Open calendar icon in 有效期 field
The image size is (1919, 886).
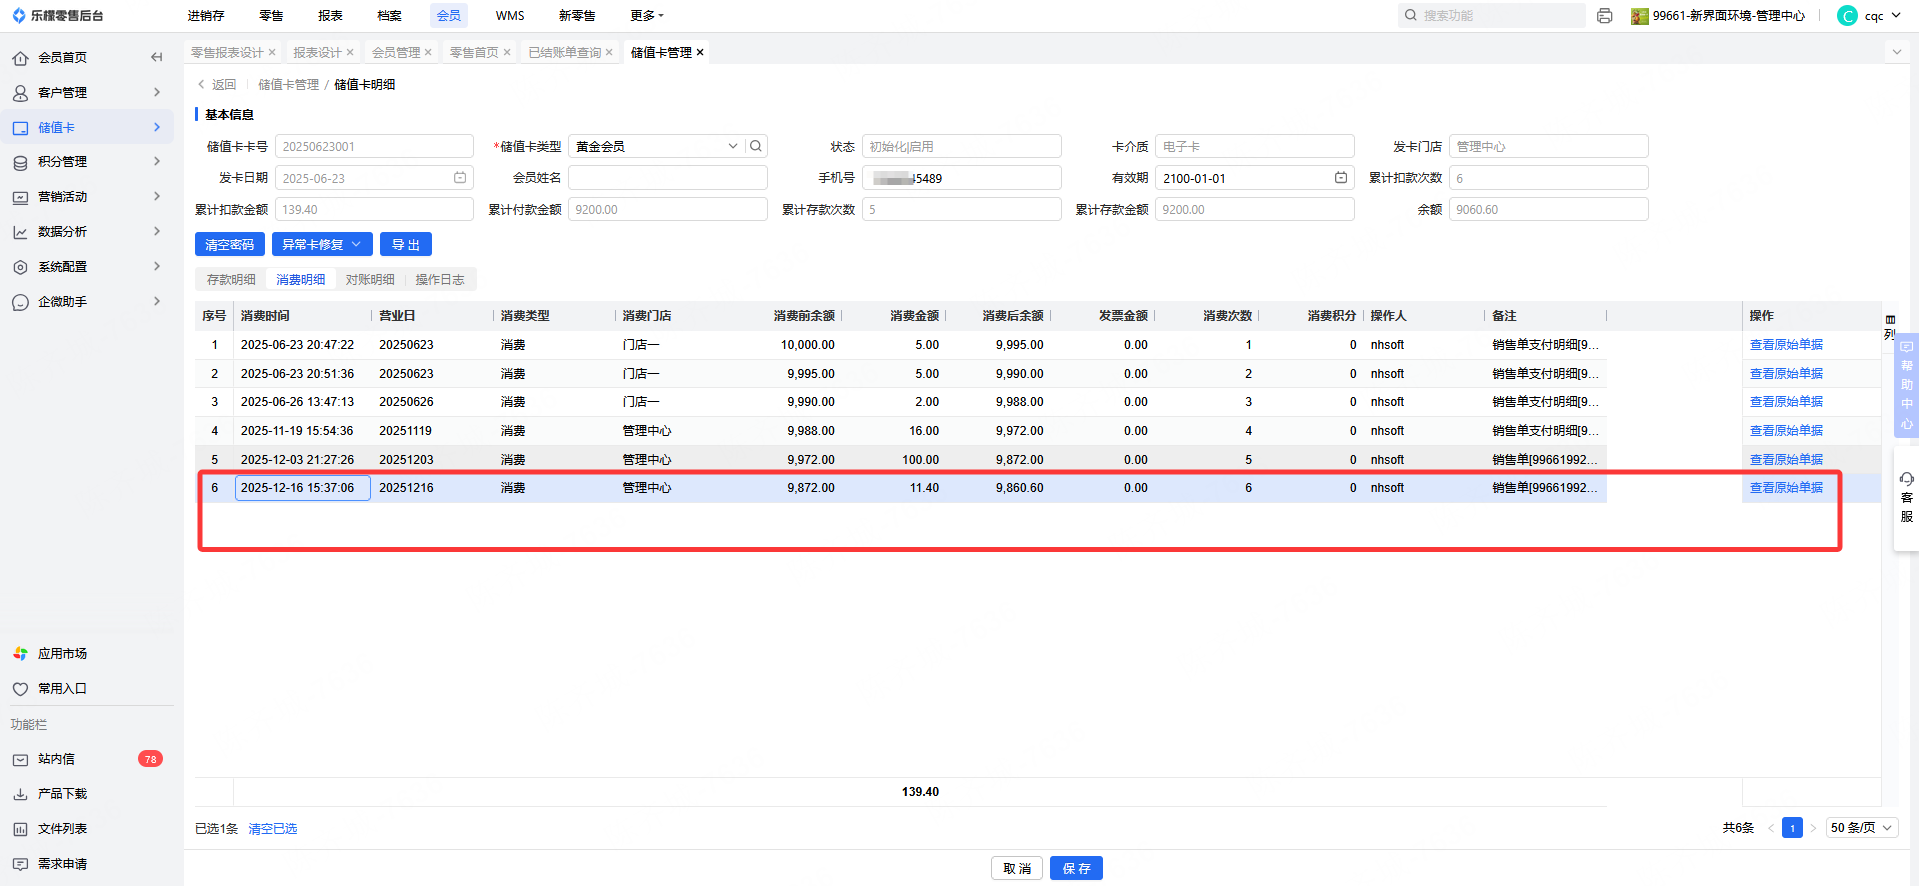tap(1341, 178)
